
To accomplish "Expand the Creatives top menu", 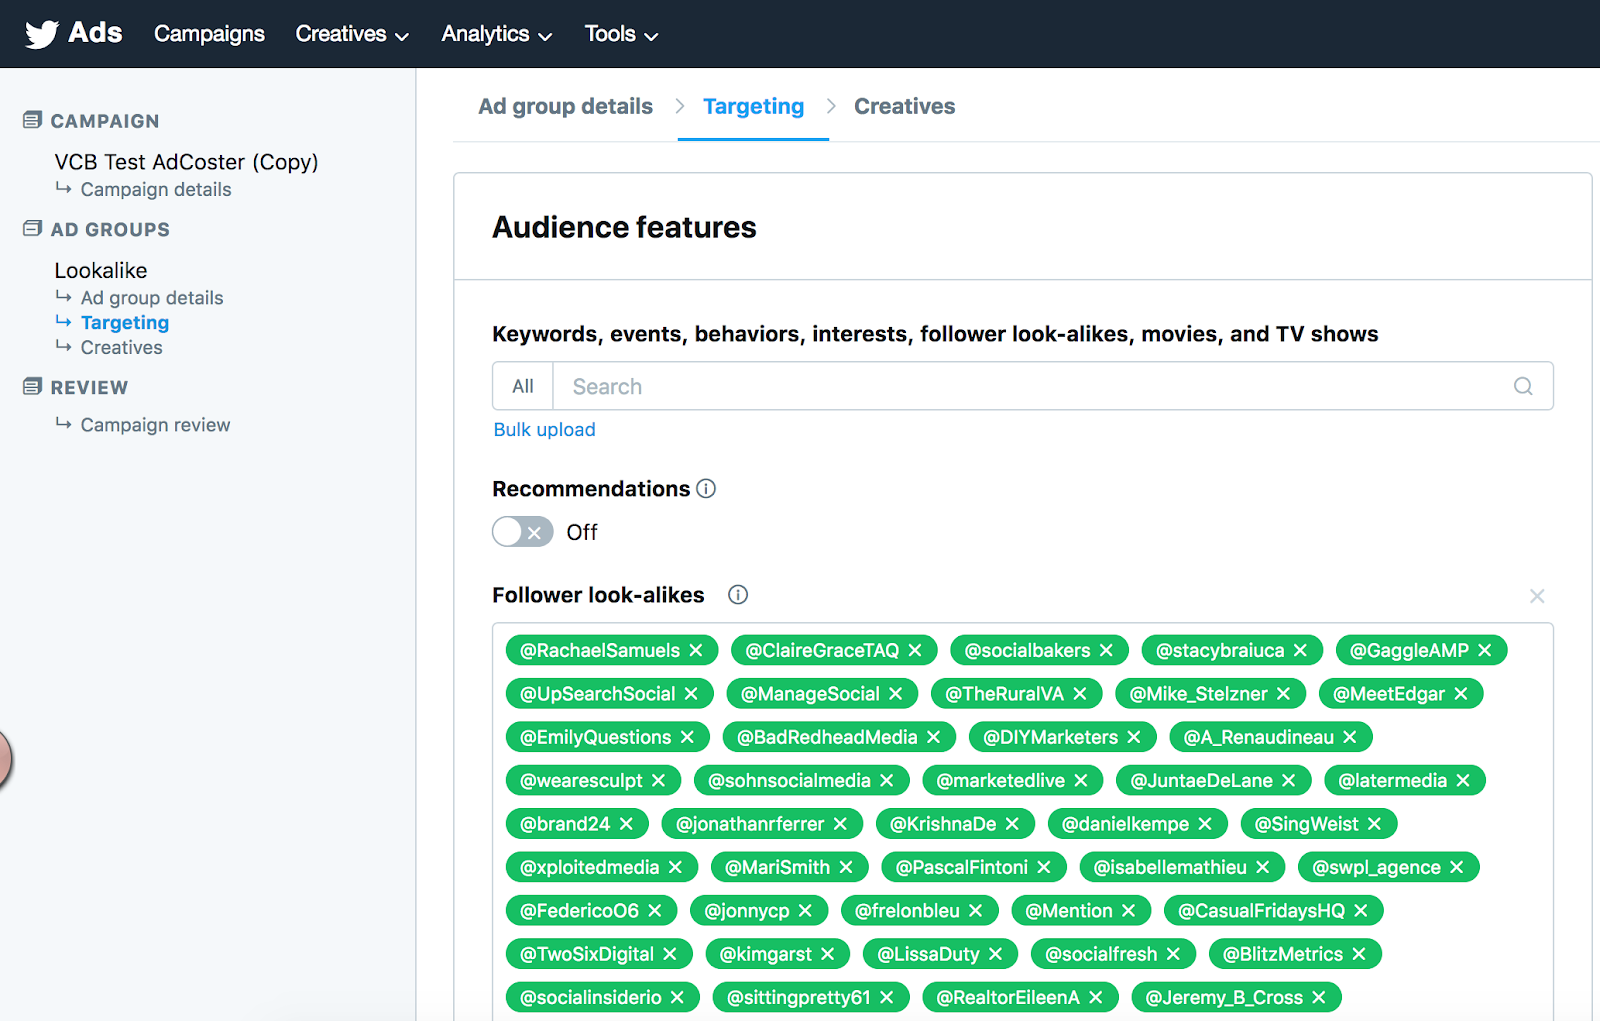I will (352, 34).
